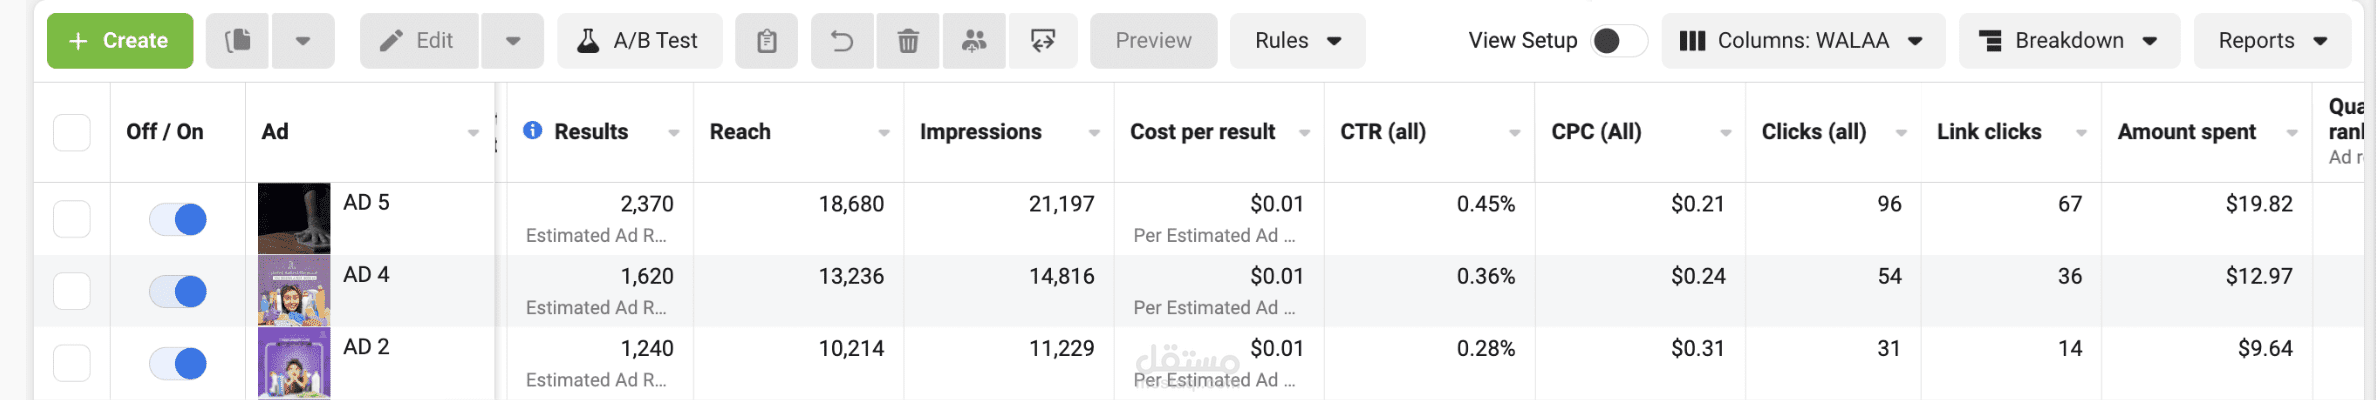Turn off the AD 5 toggle

178,219
